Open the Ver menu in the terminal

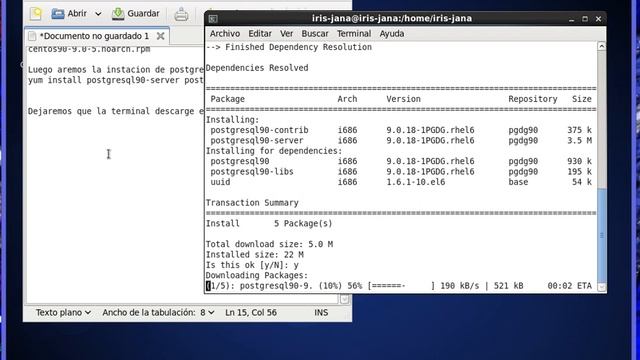286,33
